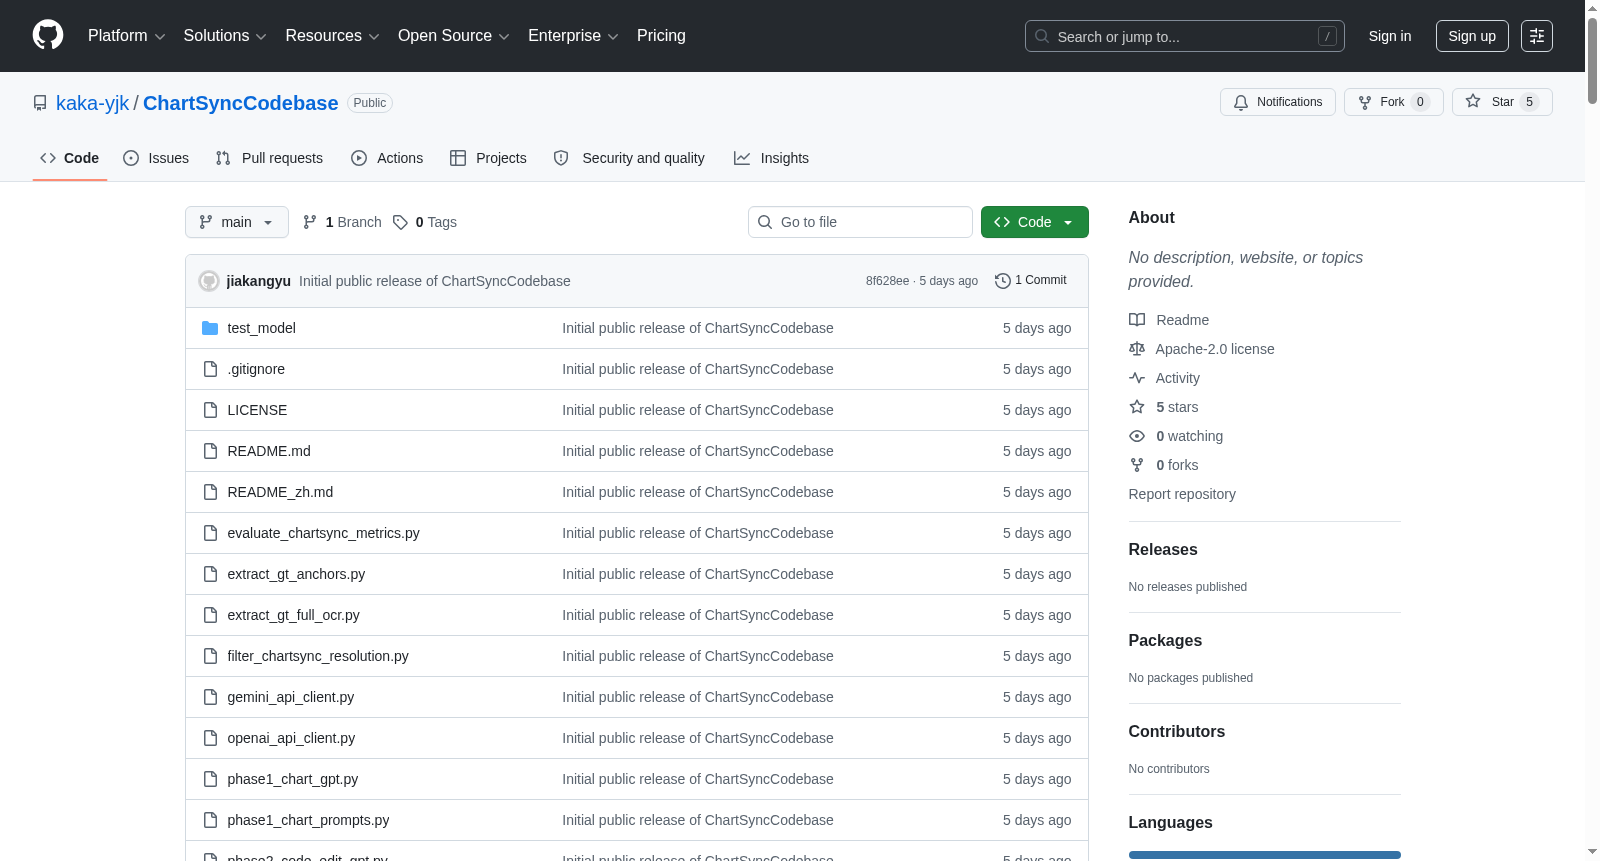Open the ChartSyncCodebase repository link
Image resolution: width=1600 pixels, height=861 pixels.
click(241, 103)
